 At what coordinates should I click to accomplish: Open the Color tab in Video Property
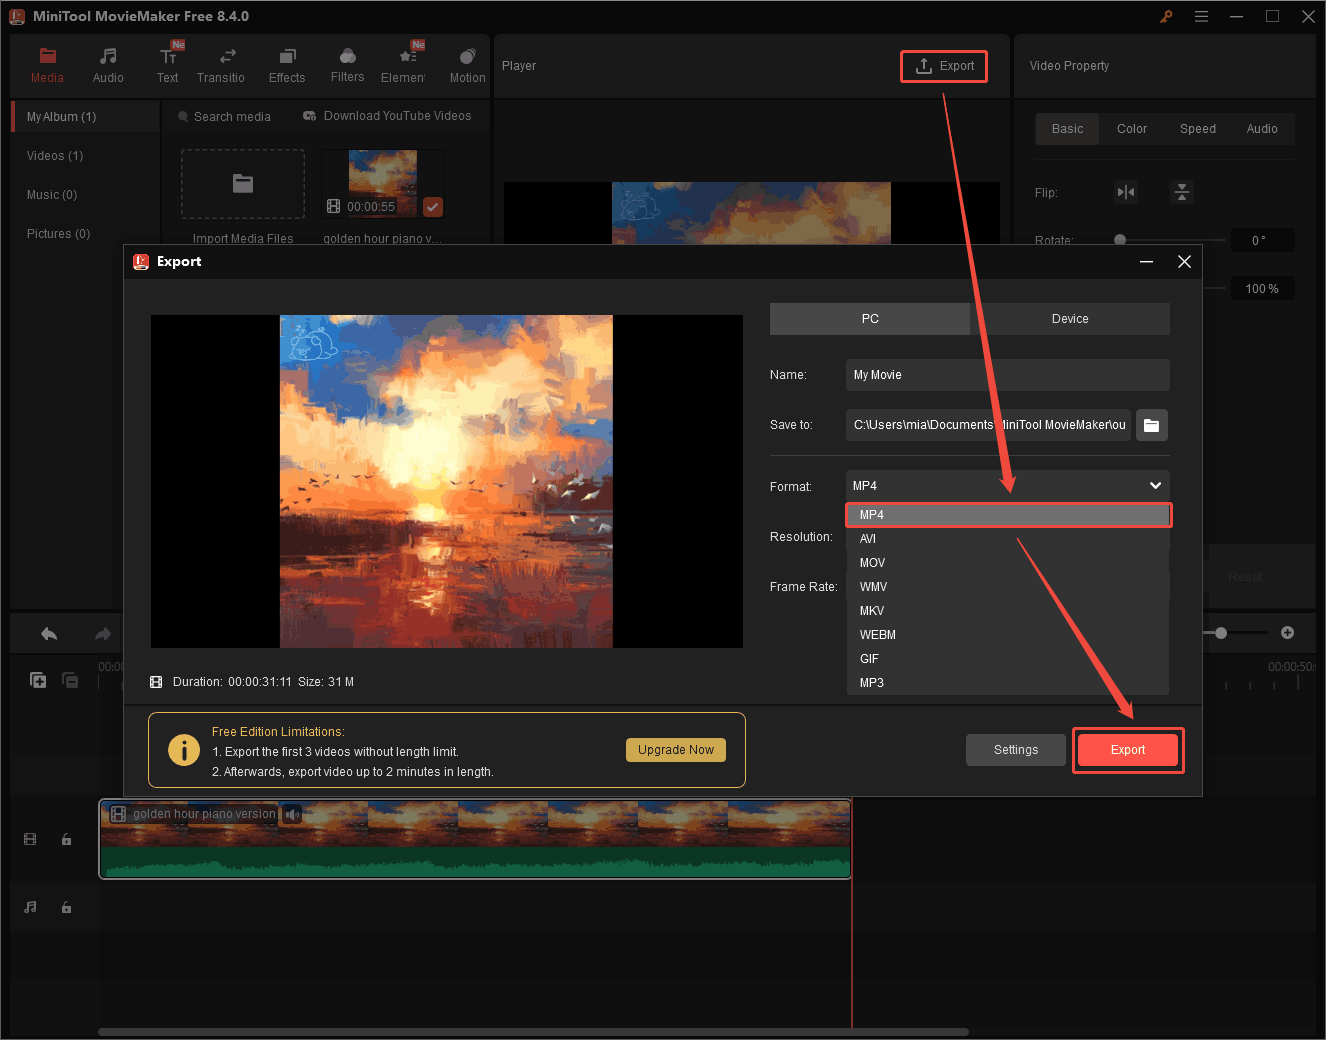(1131, 128)
